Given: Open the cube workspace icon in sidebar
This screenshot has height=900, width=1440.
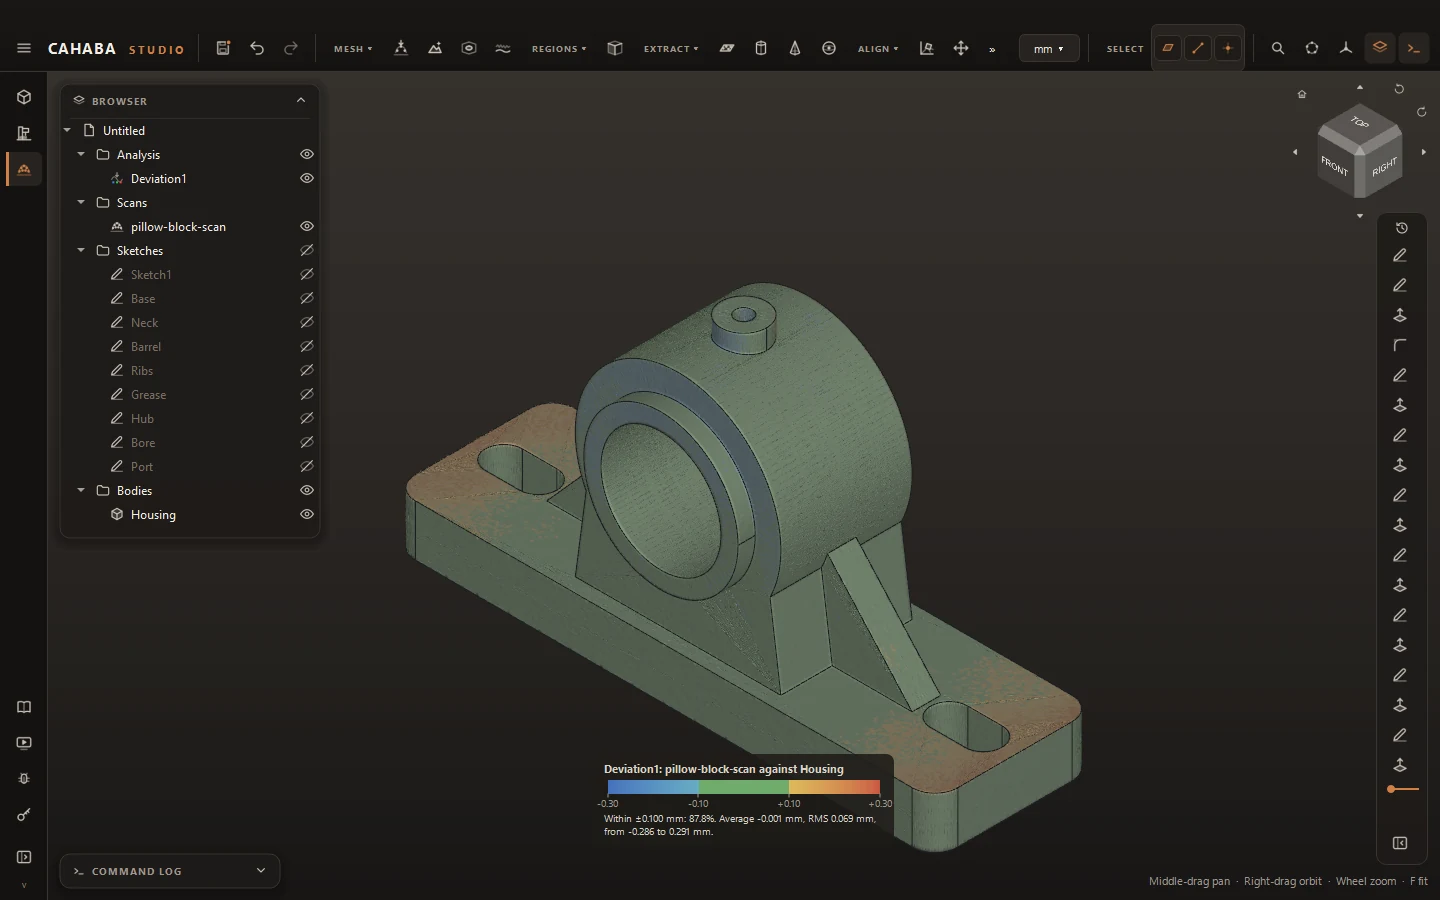Looking at the screenshot, I should click(x=24, y=97).
